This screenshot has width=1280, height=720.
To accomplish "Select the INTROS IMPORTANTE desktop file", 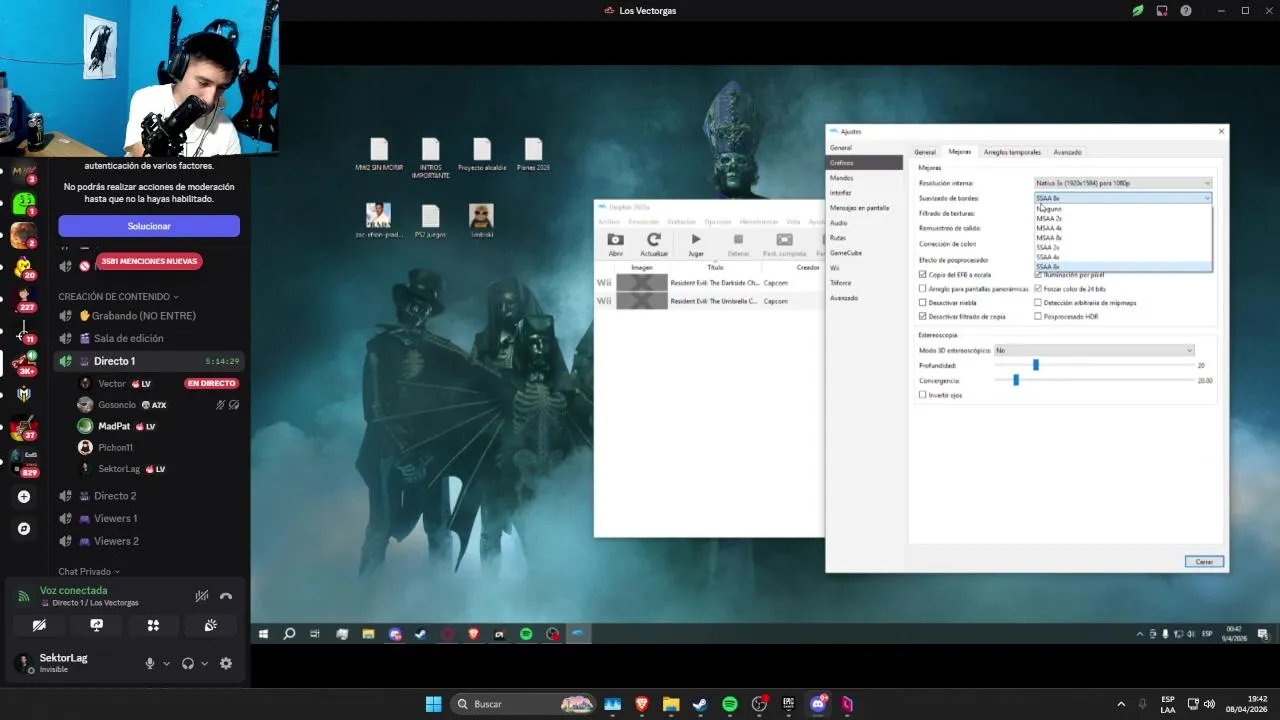I will point(431,158).
